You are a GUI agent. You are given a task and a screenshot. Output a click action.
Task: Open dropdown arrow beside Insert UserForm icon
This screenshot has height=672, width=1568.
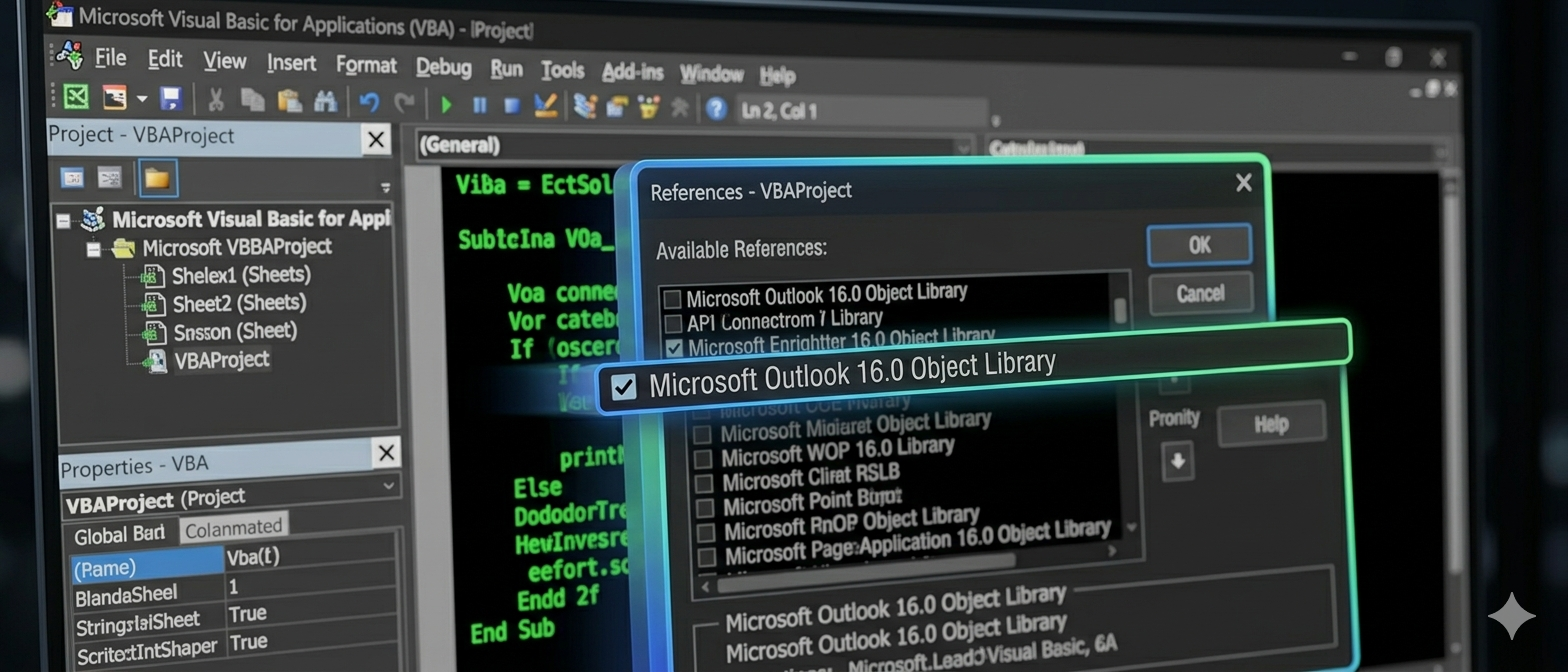pyautogui.click(x=141, y=99)
